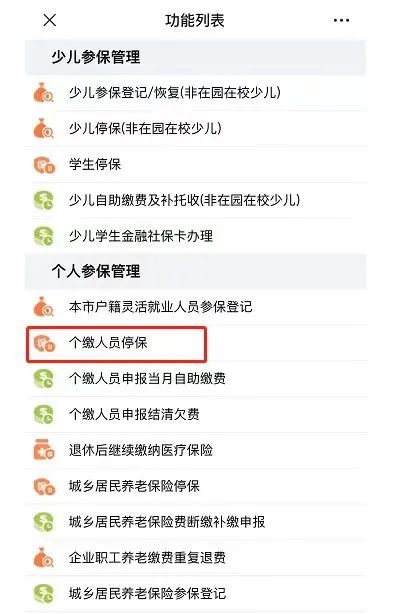Viewport: 402px width, 614px height.
Task: Tap the 少儿参保管理 section header
Action: (196, 57)
